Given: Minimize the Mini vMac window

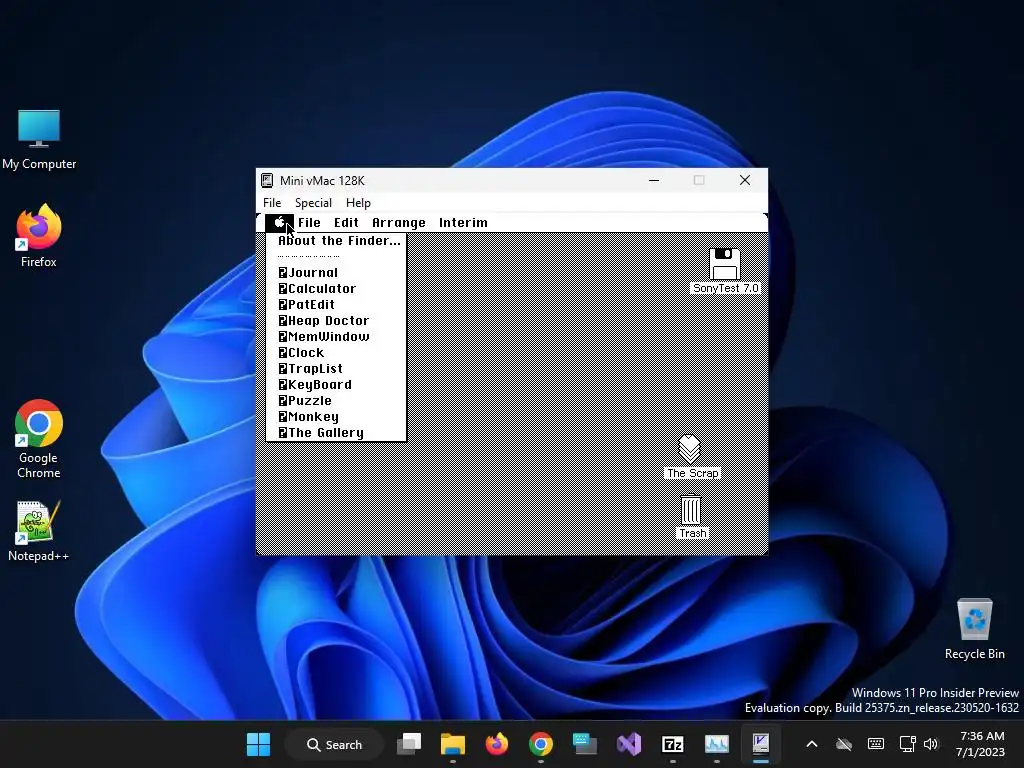Looking at the screenshot, I should 654,180.
